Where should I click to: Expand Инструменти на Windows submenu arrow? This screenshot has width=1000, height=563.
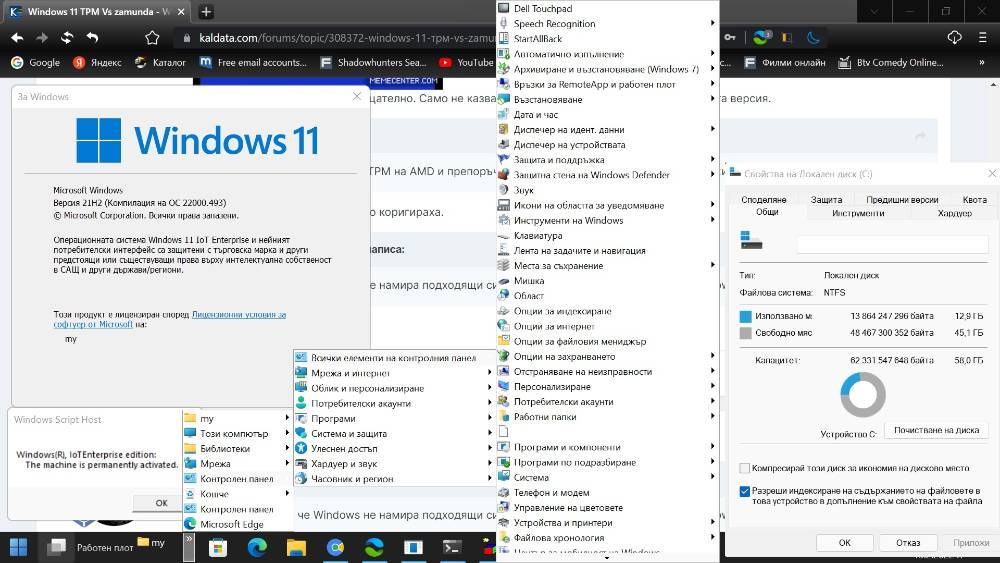pos(712,220)
